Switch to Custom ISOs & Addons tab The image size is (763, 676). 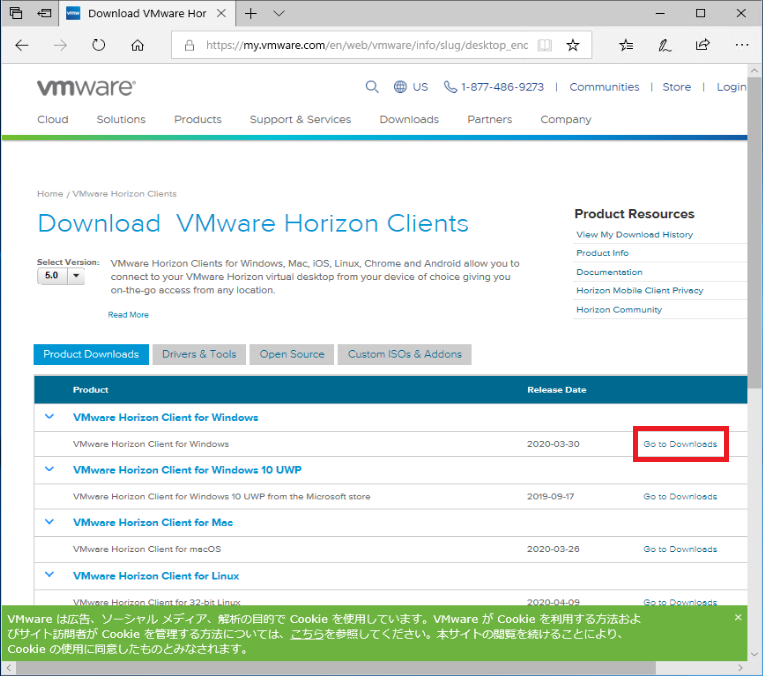click(x=404, y=354)
